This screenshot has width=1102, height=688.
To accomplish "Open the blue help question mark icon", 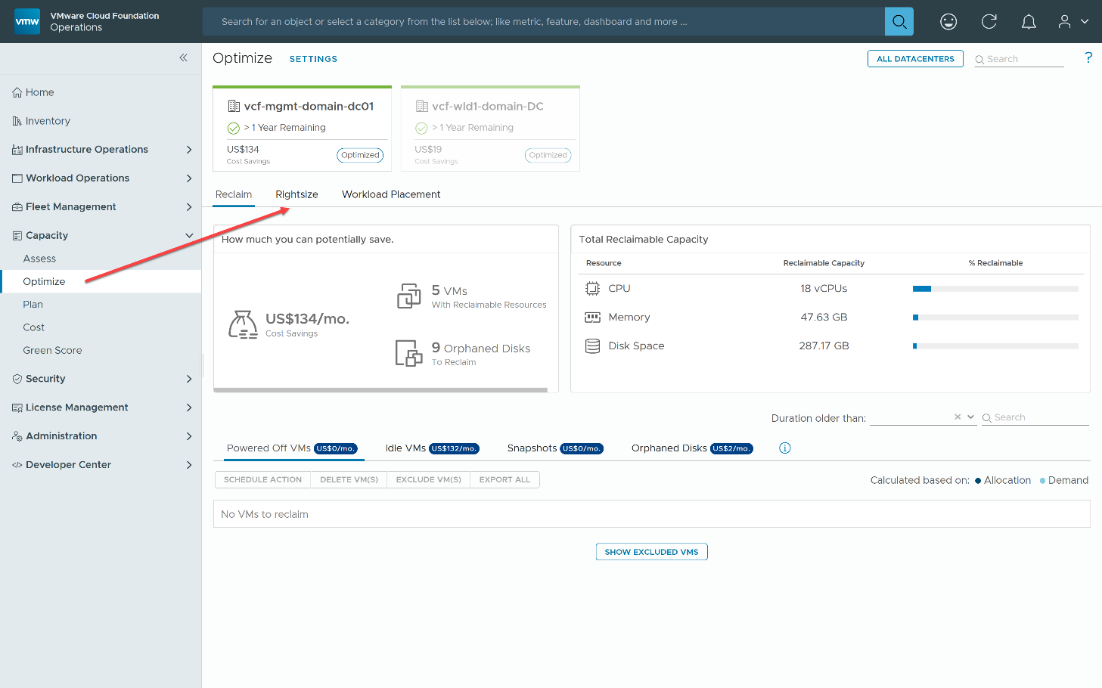I will (x=1088, y=58).
